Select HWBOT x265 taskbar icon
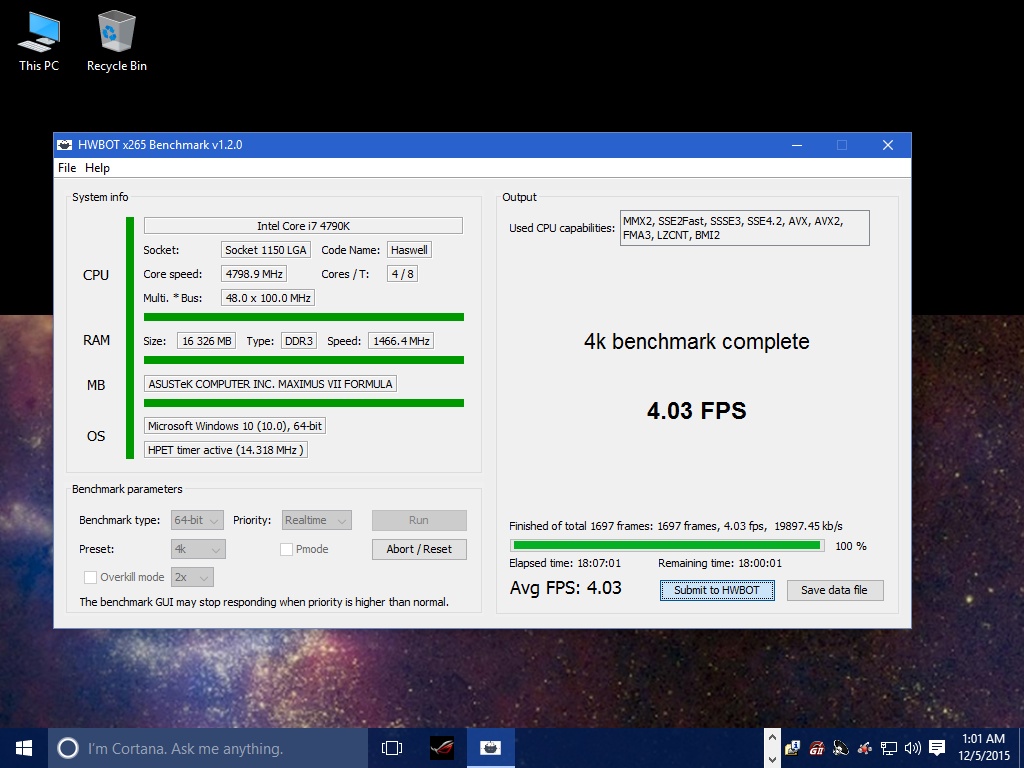The image size is (1024, 768). point(490,748)
